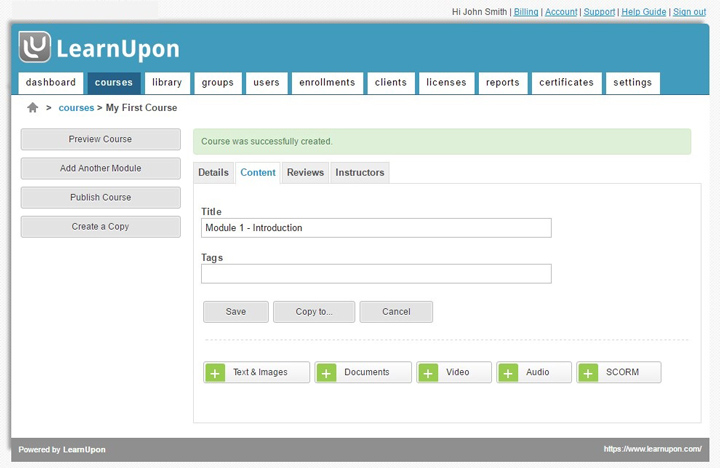Select the Content tab
720x468 pixels.
(258, 173)
